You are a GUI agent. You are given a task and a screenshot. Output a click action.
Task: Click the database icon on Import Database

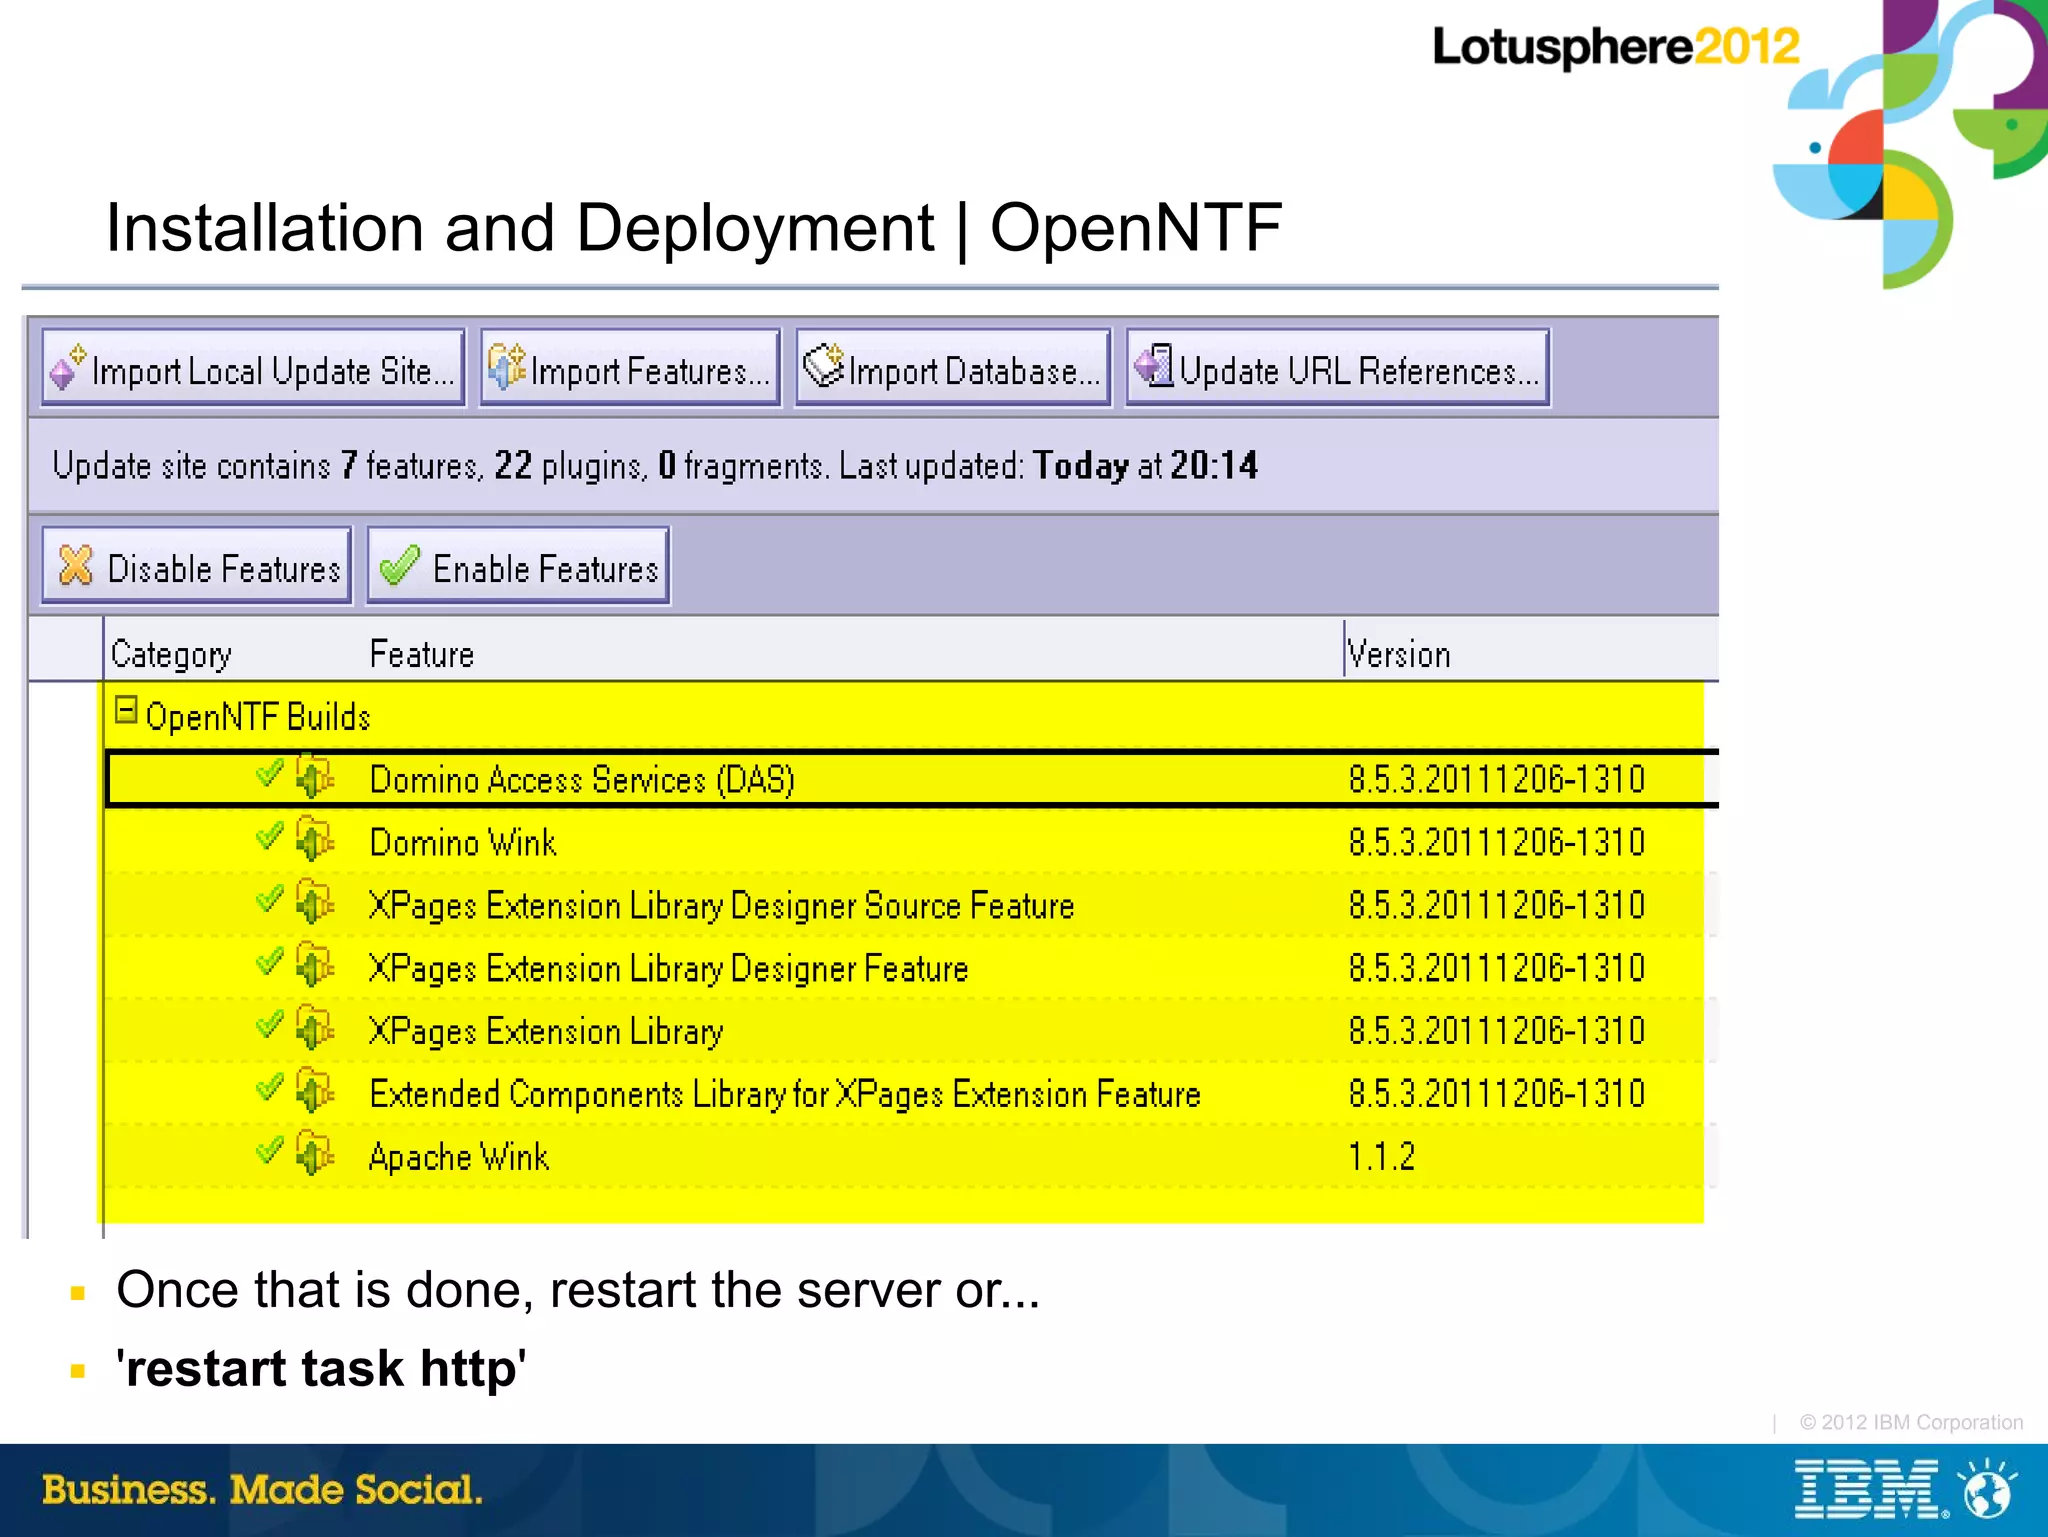(x=824, y=365)
